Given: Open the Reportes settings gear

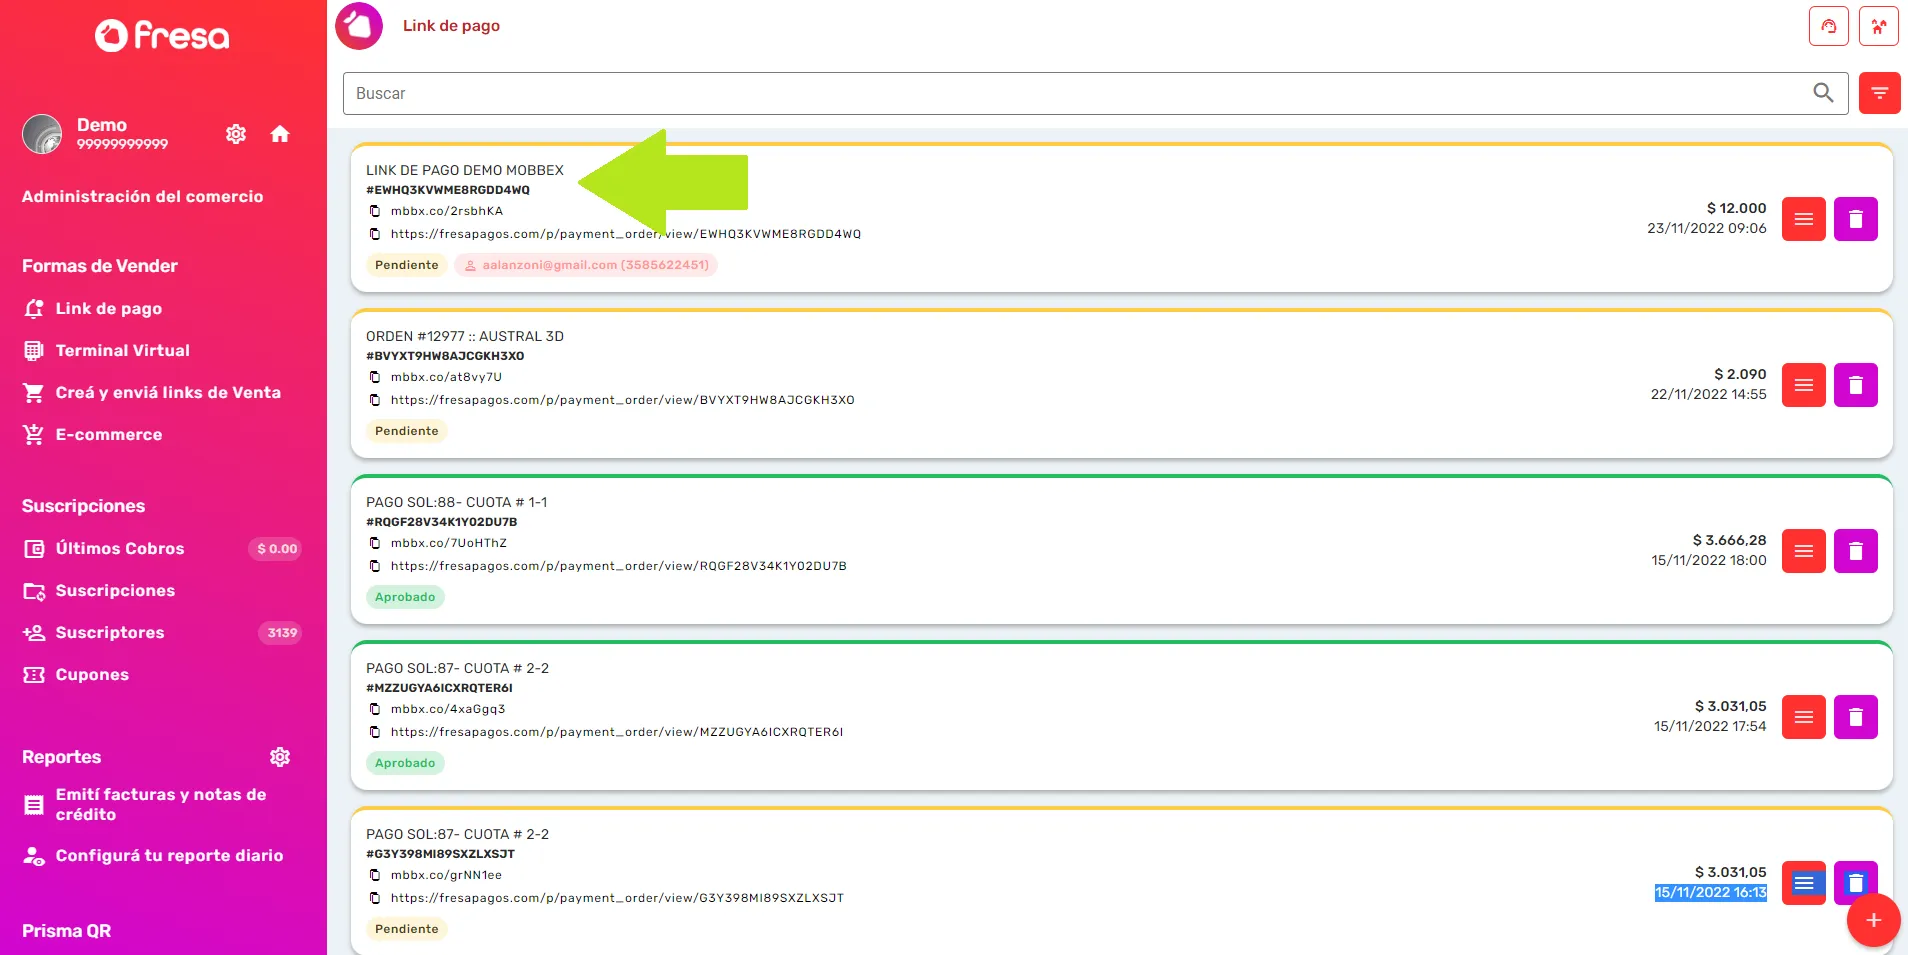Looking at the screenshot, I should pos(280,757).
